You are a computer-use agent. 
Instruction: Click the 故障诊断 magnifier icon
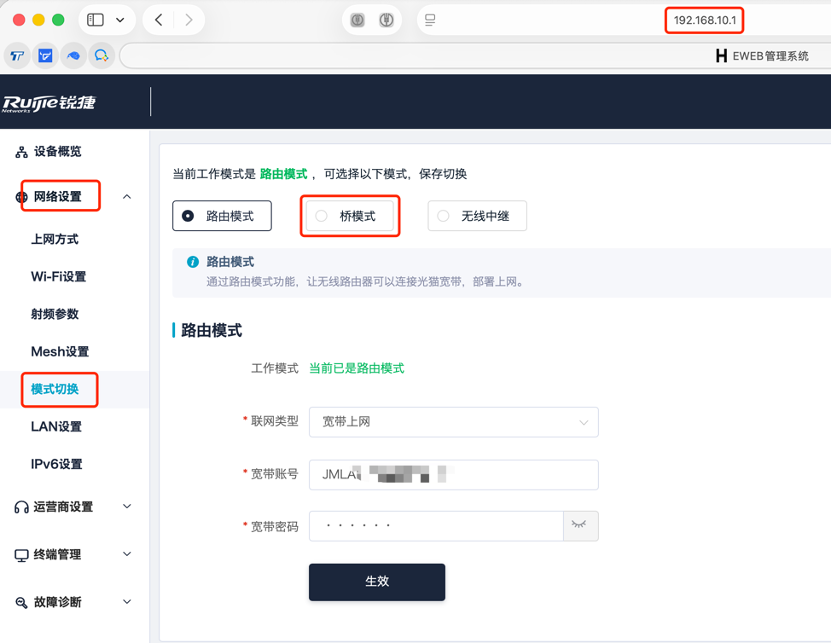pyautogui.click(x=21, y=603)
